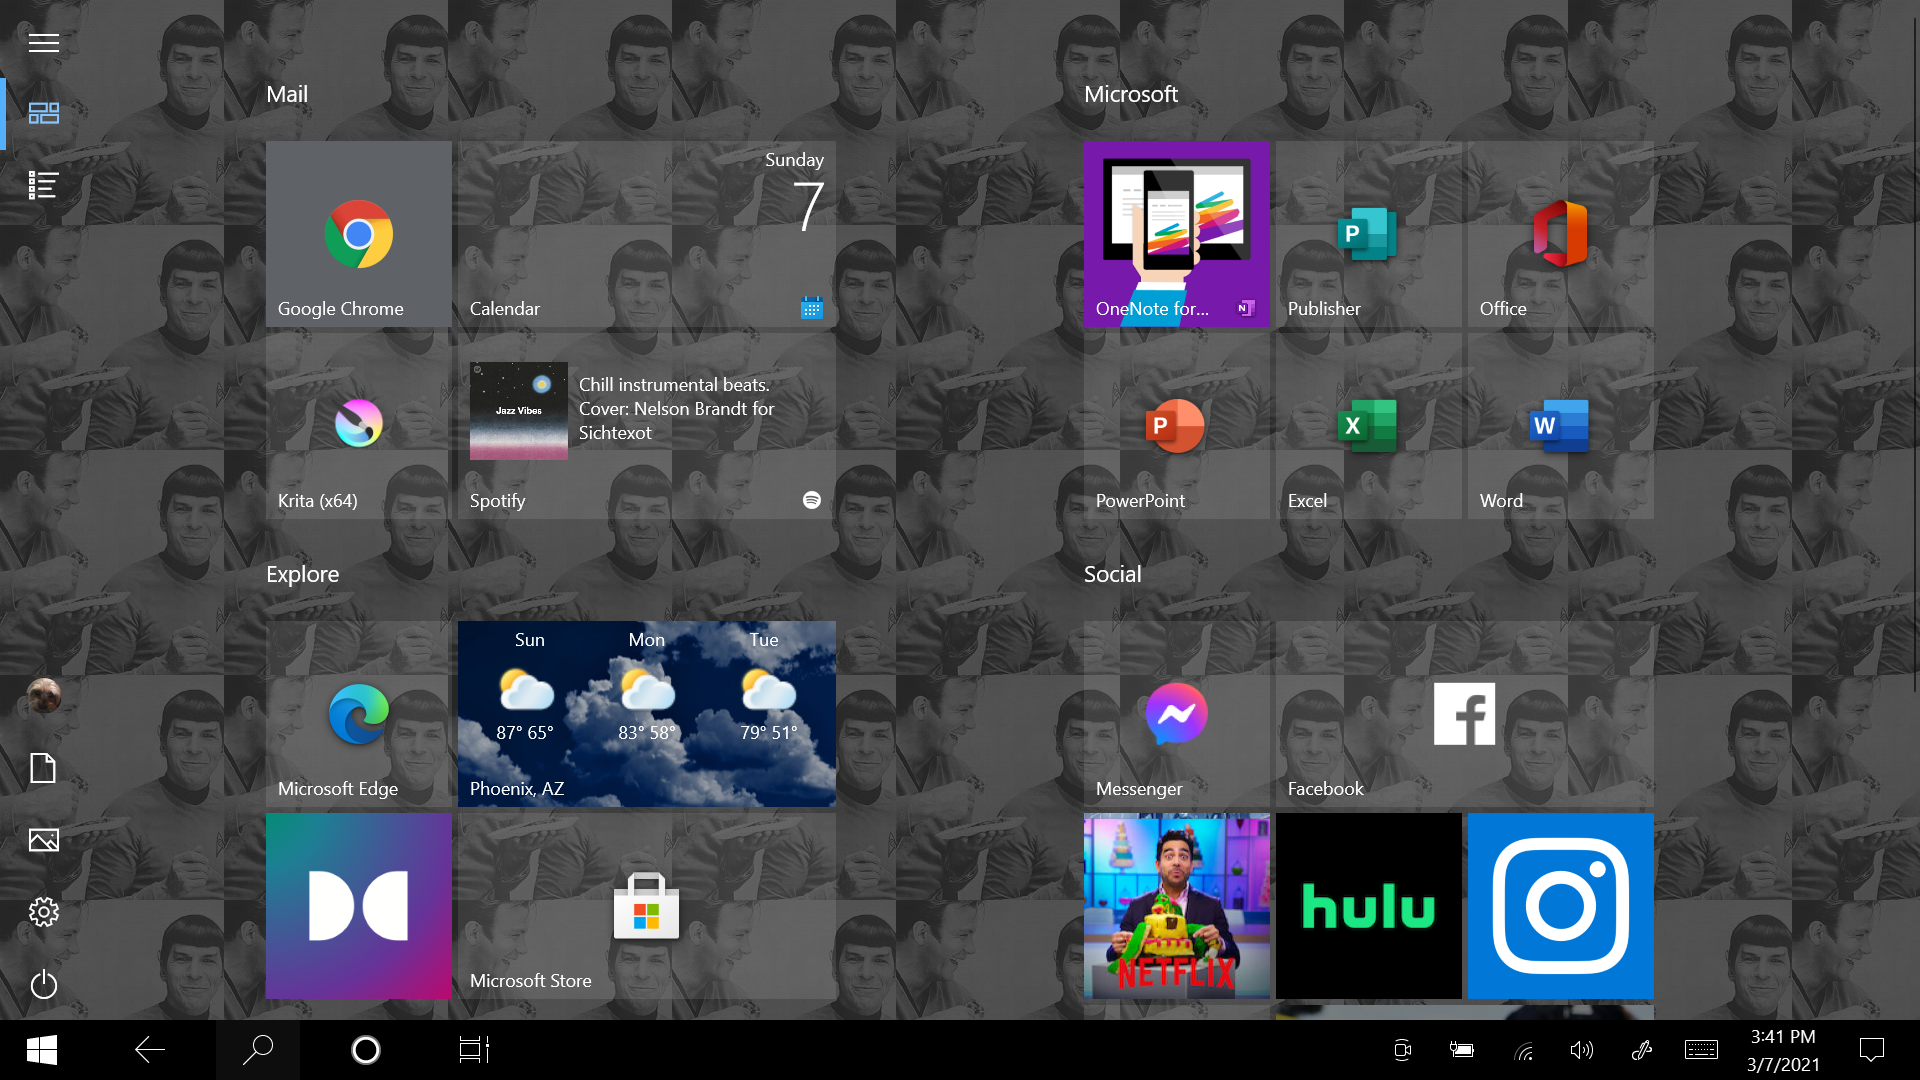Select the Social group heading

(x=1112, y=574)
